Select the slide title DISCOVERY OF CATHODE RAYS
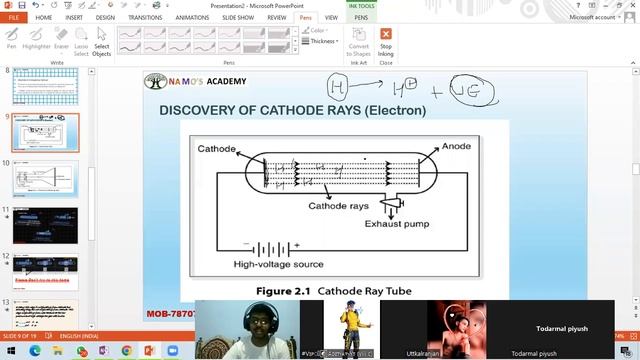 pyautogui.click(x=293, y=110)
